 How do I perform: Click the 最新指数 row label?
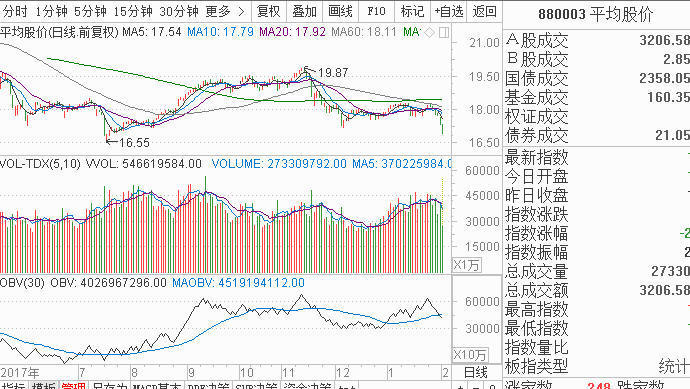click(537, 157)
